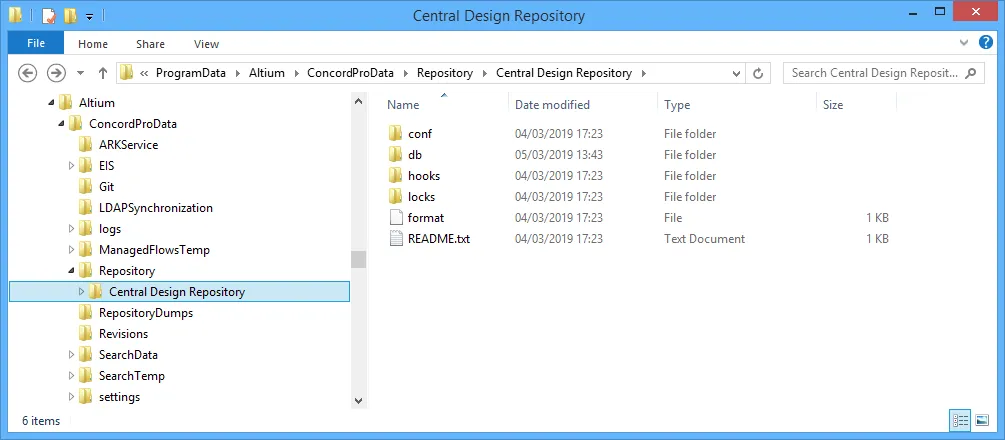Expand the SearchTemp tree node
Screen dimensions: 1005x440
71,376
